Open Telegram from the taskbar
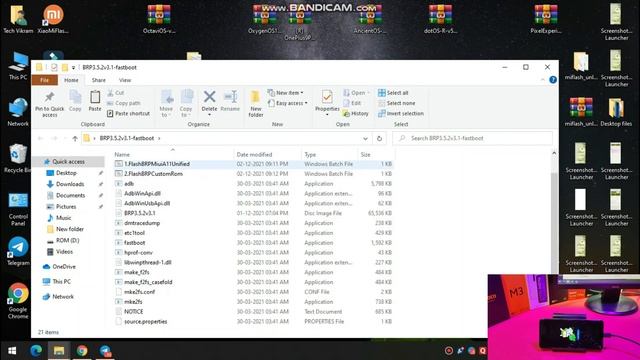The width and height of the screenshot is (640, 360). coord(105,351)
